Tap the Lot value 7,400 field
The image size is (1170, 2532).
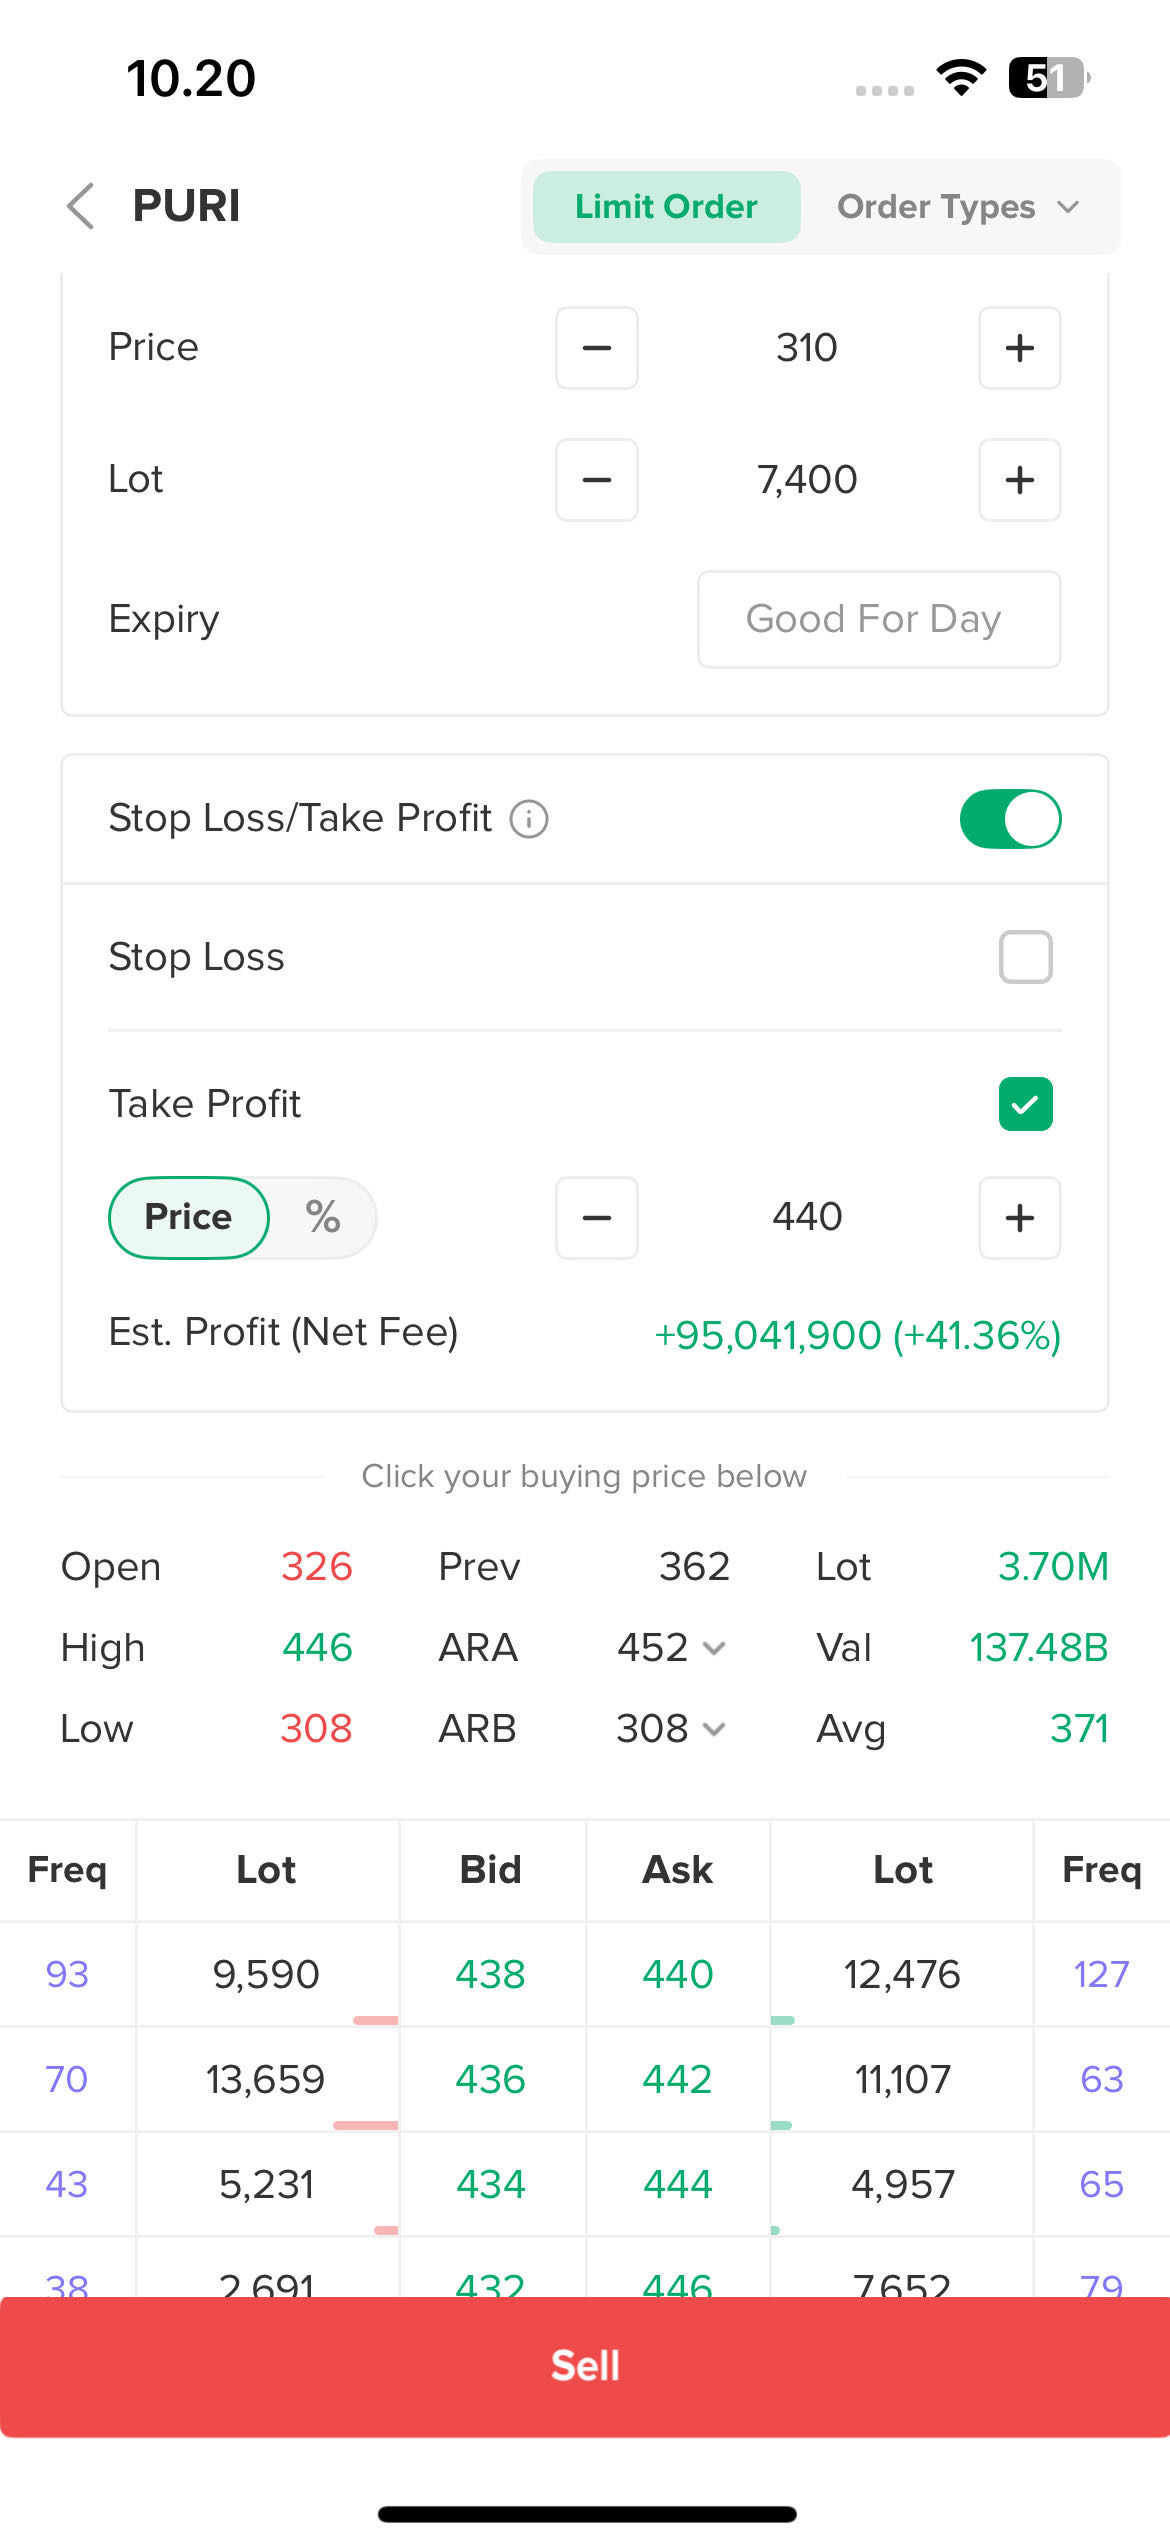(x=807, y=480)
